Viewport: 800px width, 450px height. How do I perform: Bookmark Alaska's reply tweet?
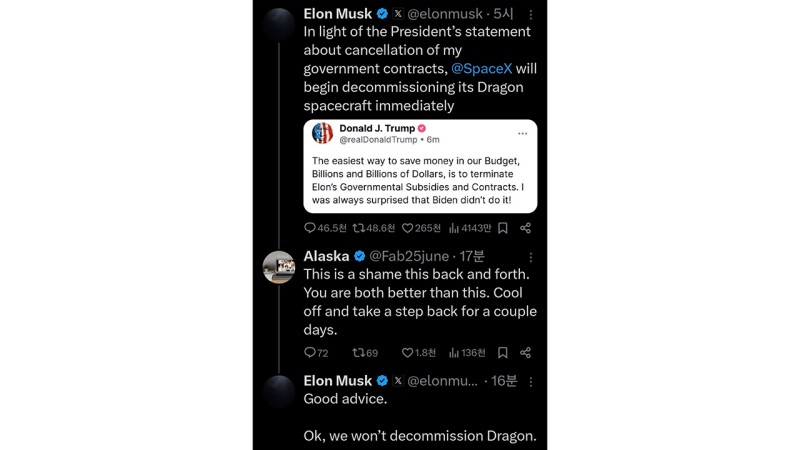tap(503, 353)
